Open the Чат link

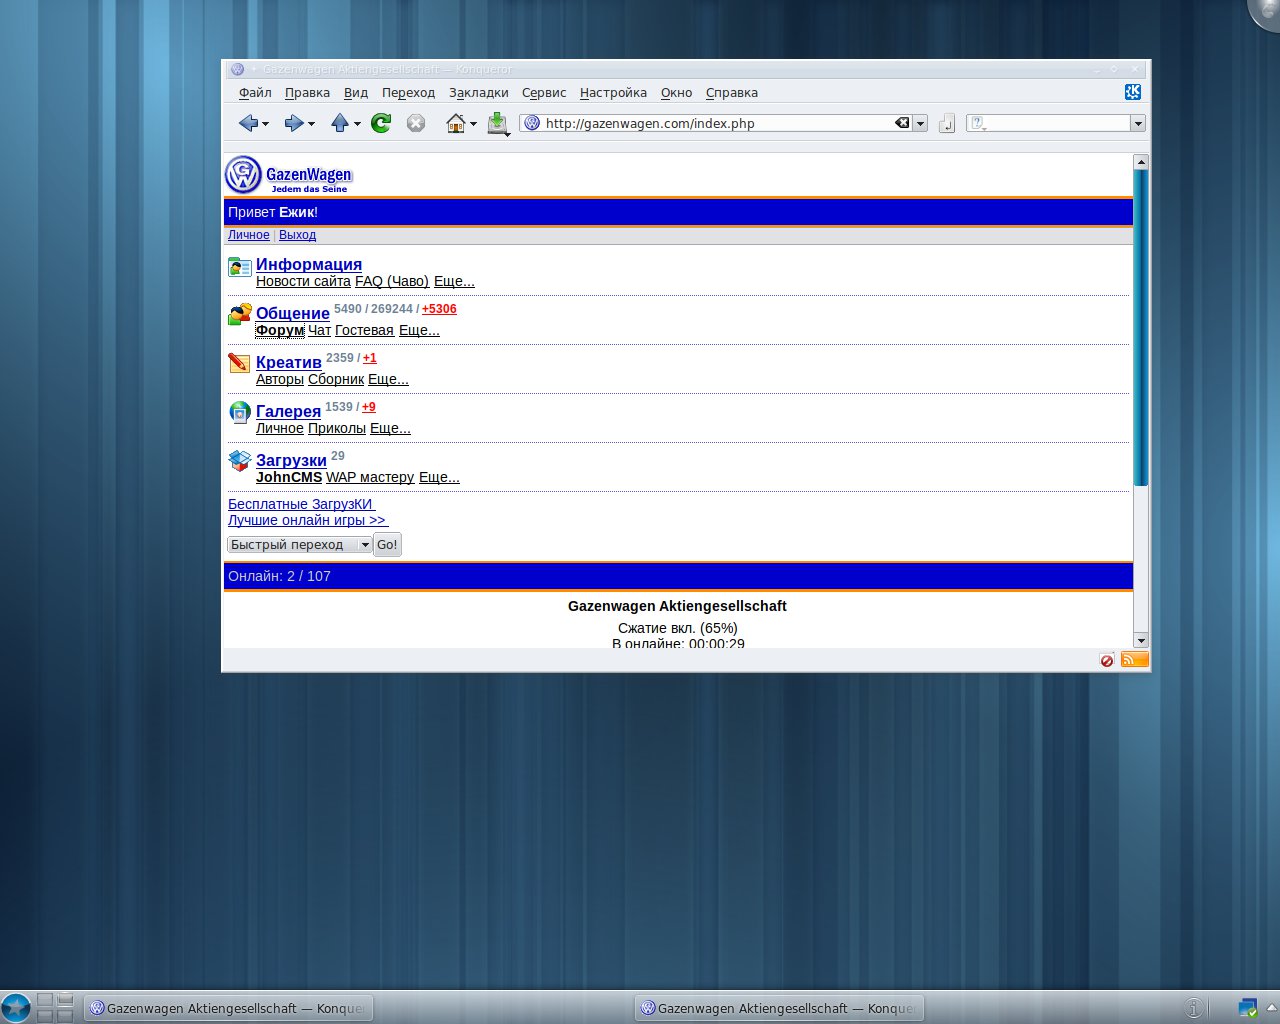(319, 330)
